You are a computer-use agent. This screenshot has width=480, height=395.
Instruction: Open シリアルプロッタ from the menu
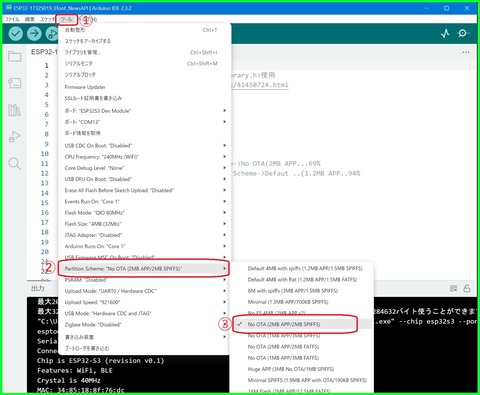coord(144,75)
